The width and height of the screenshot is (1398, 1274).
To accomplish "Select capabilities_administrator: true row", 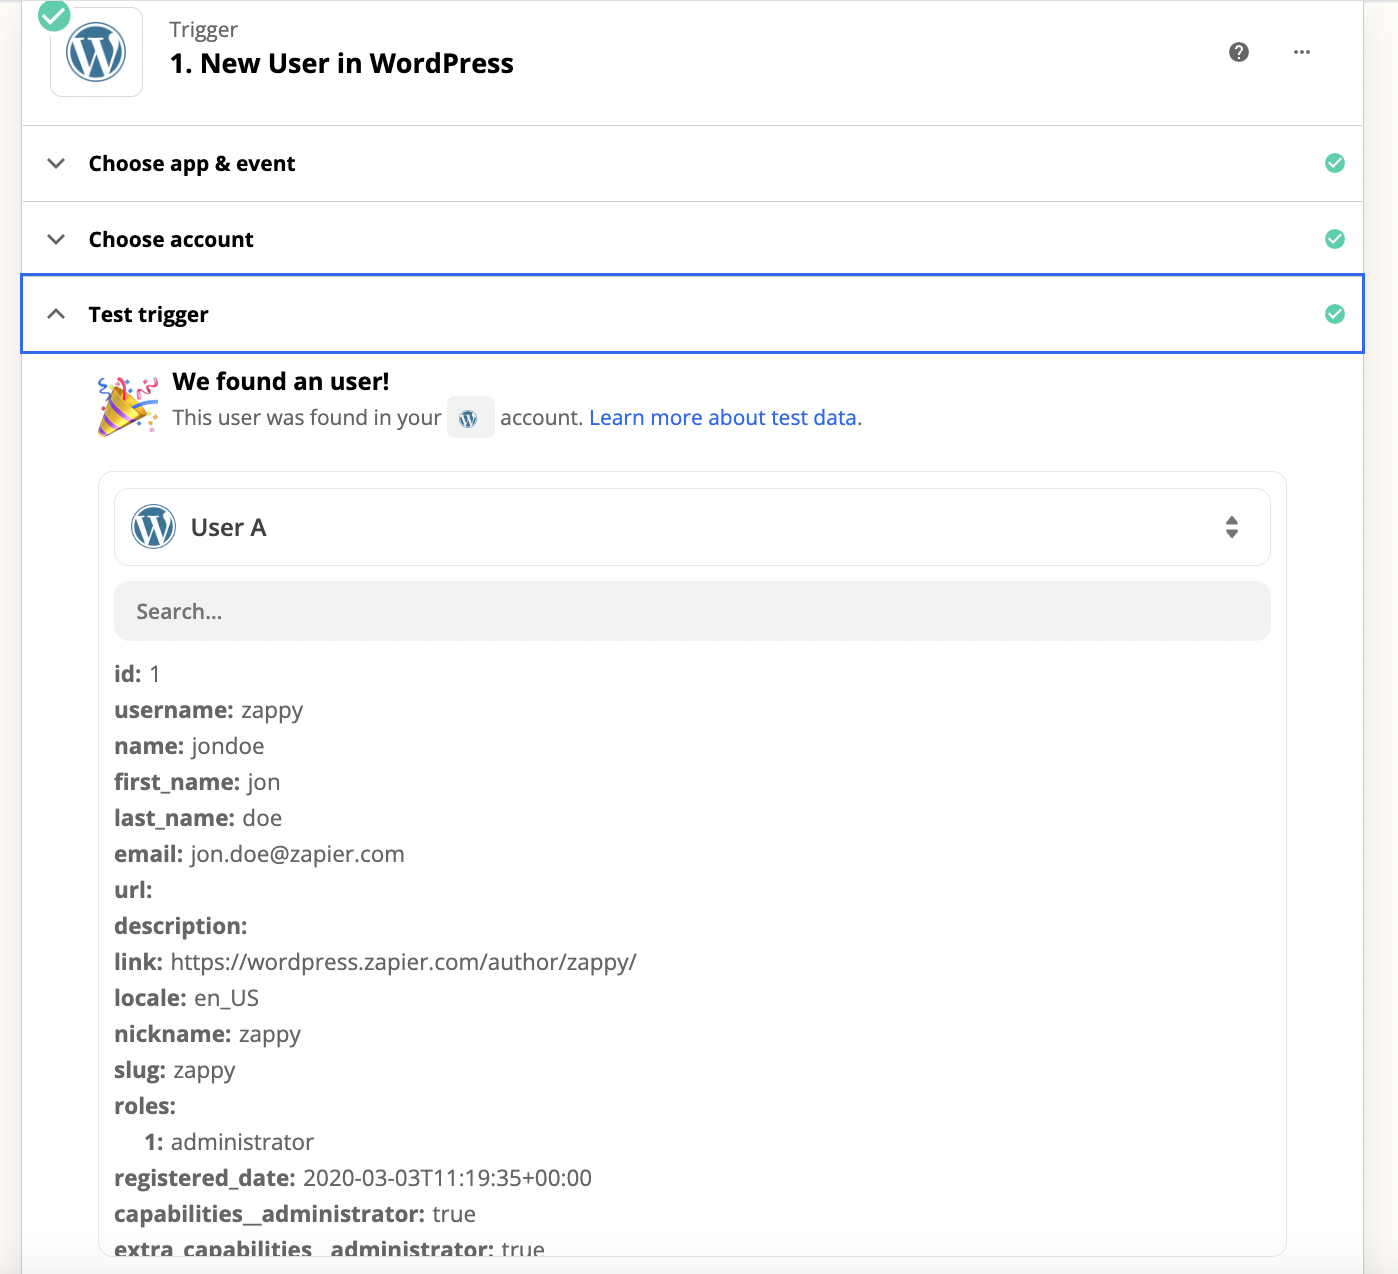I will 295,1214.
